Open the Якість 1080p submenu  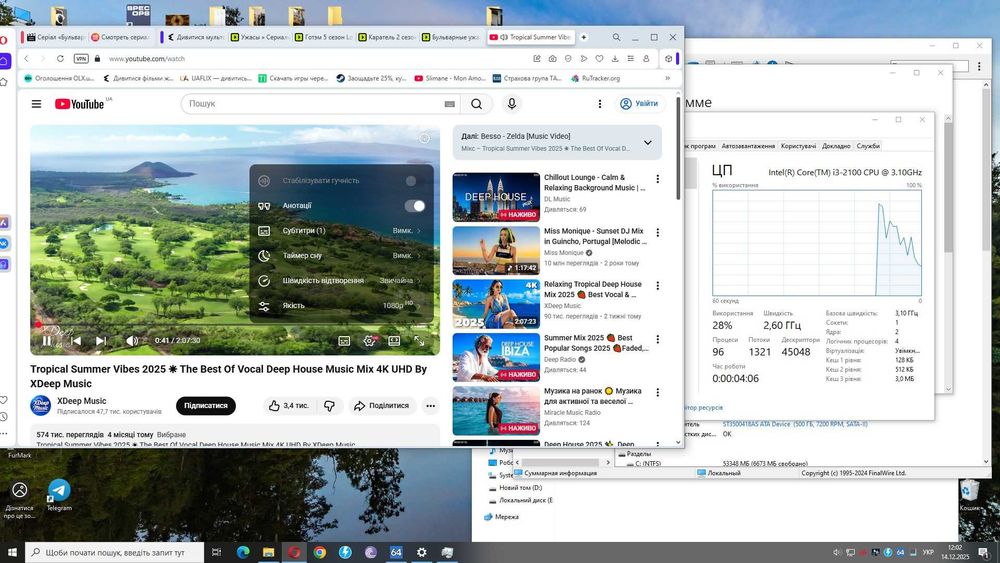(x=341, y=305)
